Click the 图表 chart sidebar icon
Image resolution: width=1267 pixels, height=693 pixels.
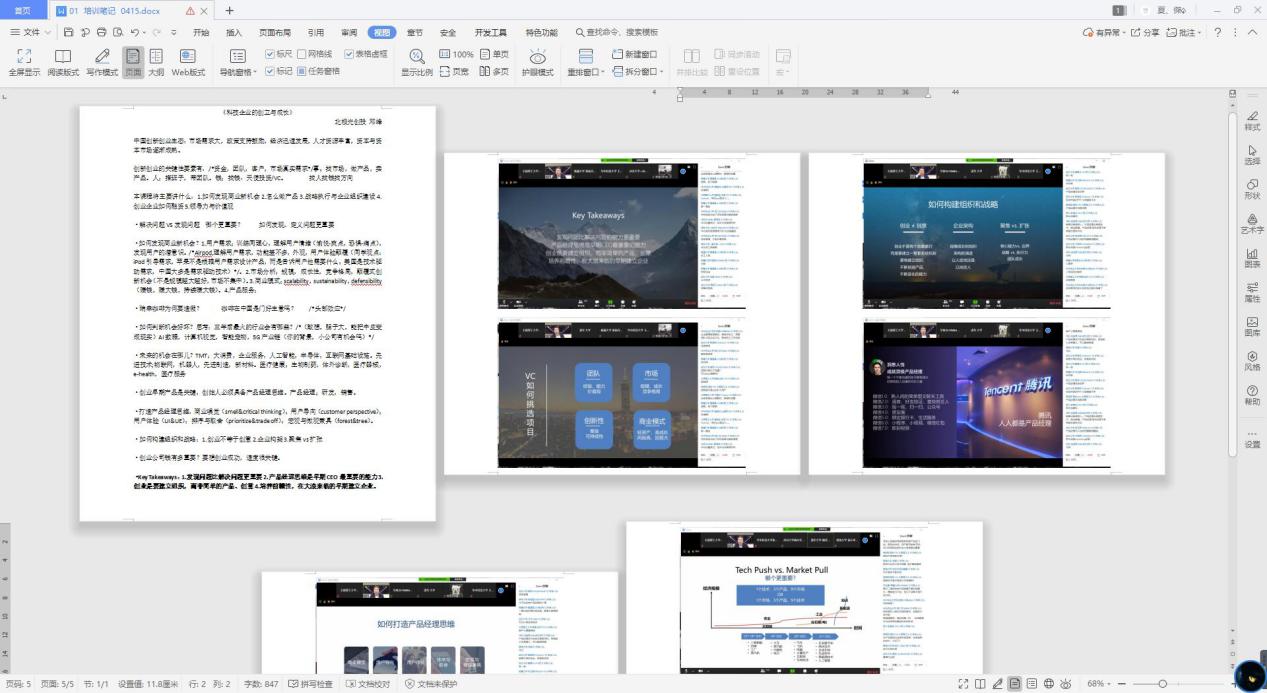1252,257
